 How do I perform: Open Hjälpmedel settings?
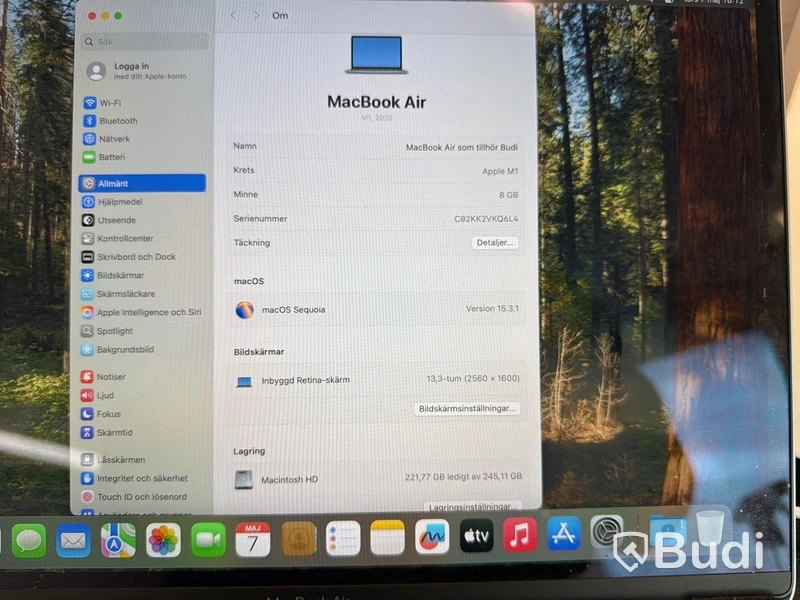tap(112, 202)
